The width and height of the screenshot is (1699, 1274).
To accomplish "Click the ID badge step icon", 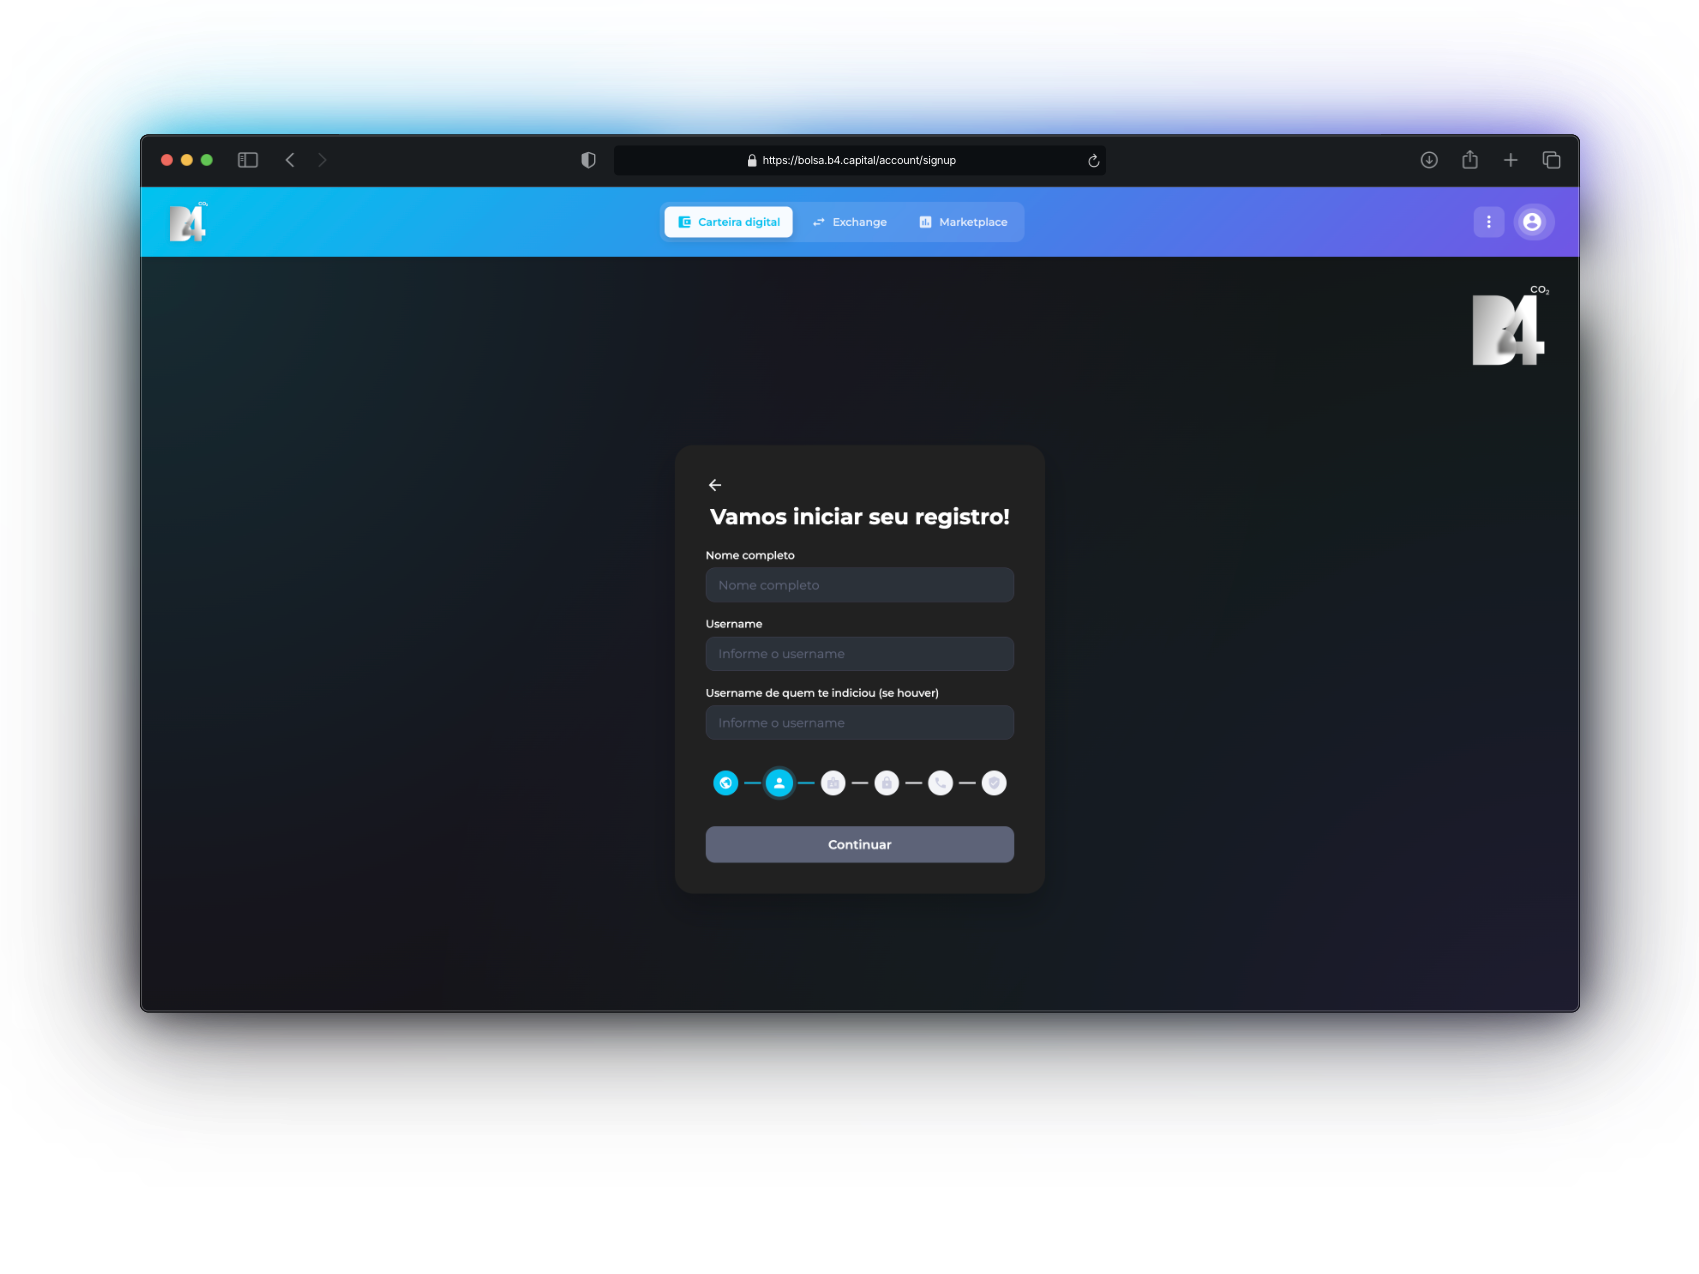I will coord(833,783).
